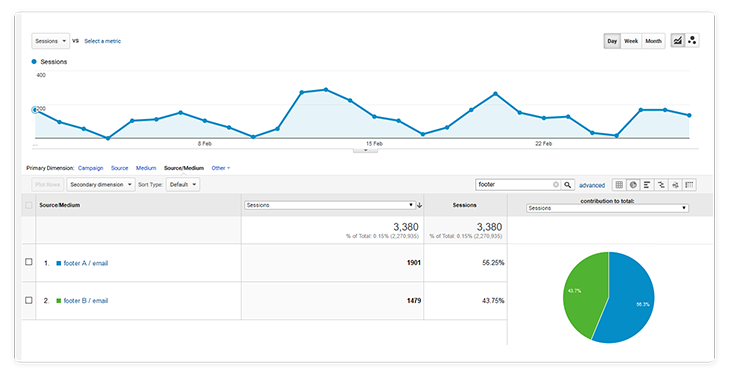Switch graph to Day view
Image resolution: width=730 pixels, height=380 pixels.
click(612, 41)
